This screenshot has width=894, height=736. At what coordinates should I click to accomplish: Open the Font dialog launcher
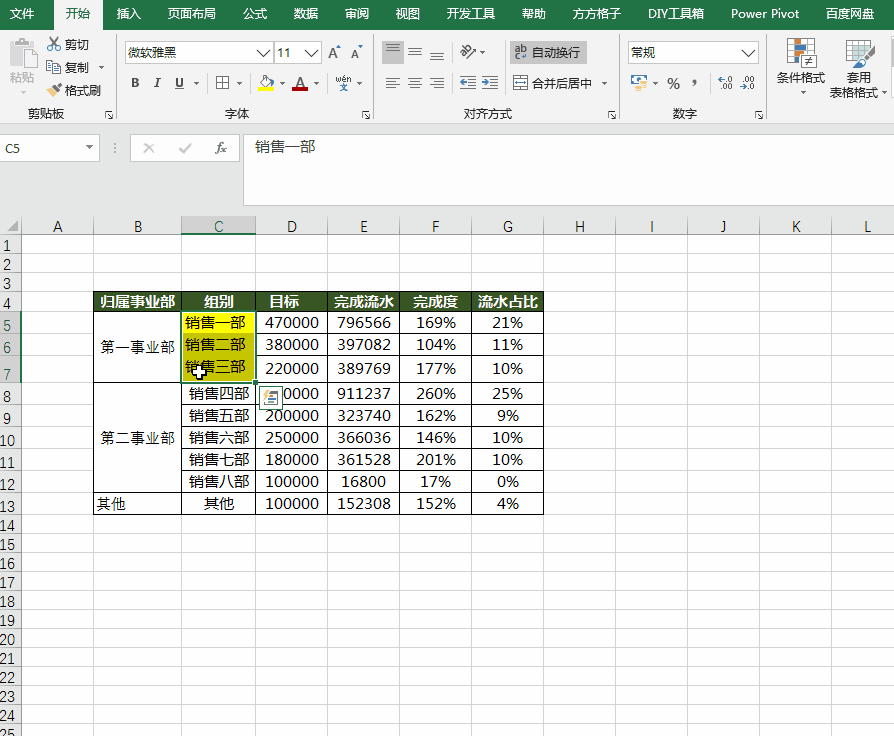[366, 115]
